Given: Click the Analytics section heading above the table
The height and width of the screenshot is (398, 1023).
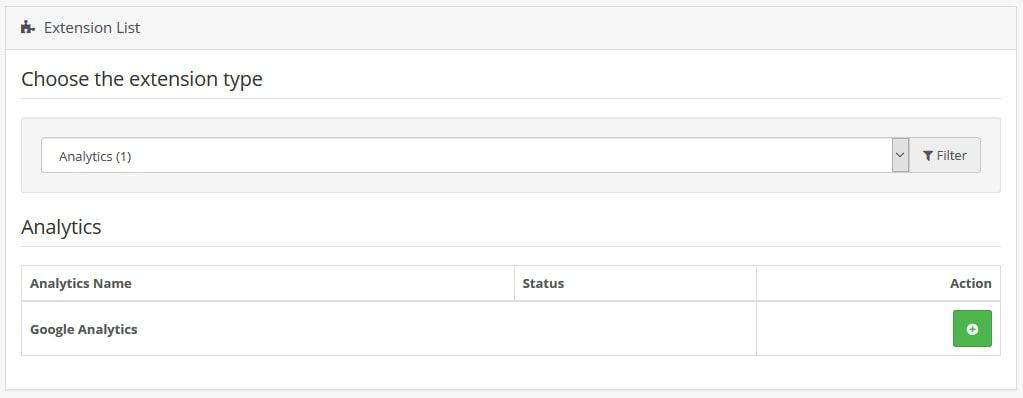Looking at the screenshot, I should point(61,227).
